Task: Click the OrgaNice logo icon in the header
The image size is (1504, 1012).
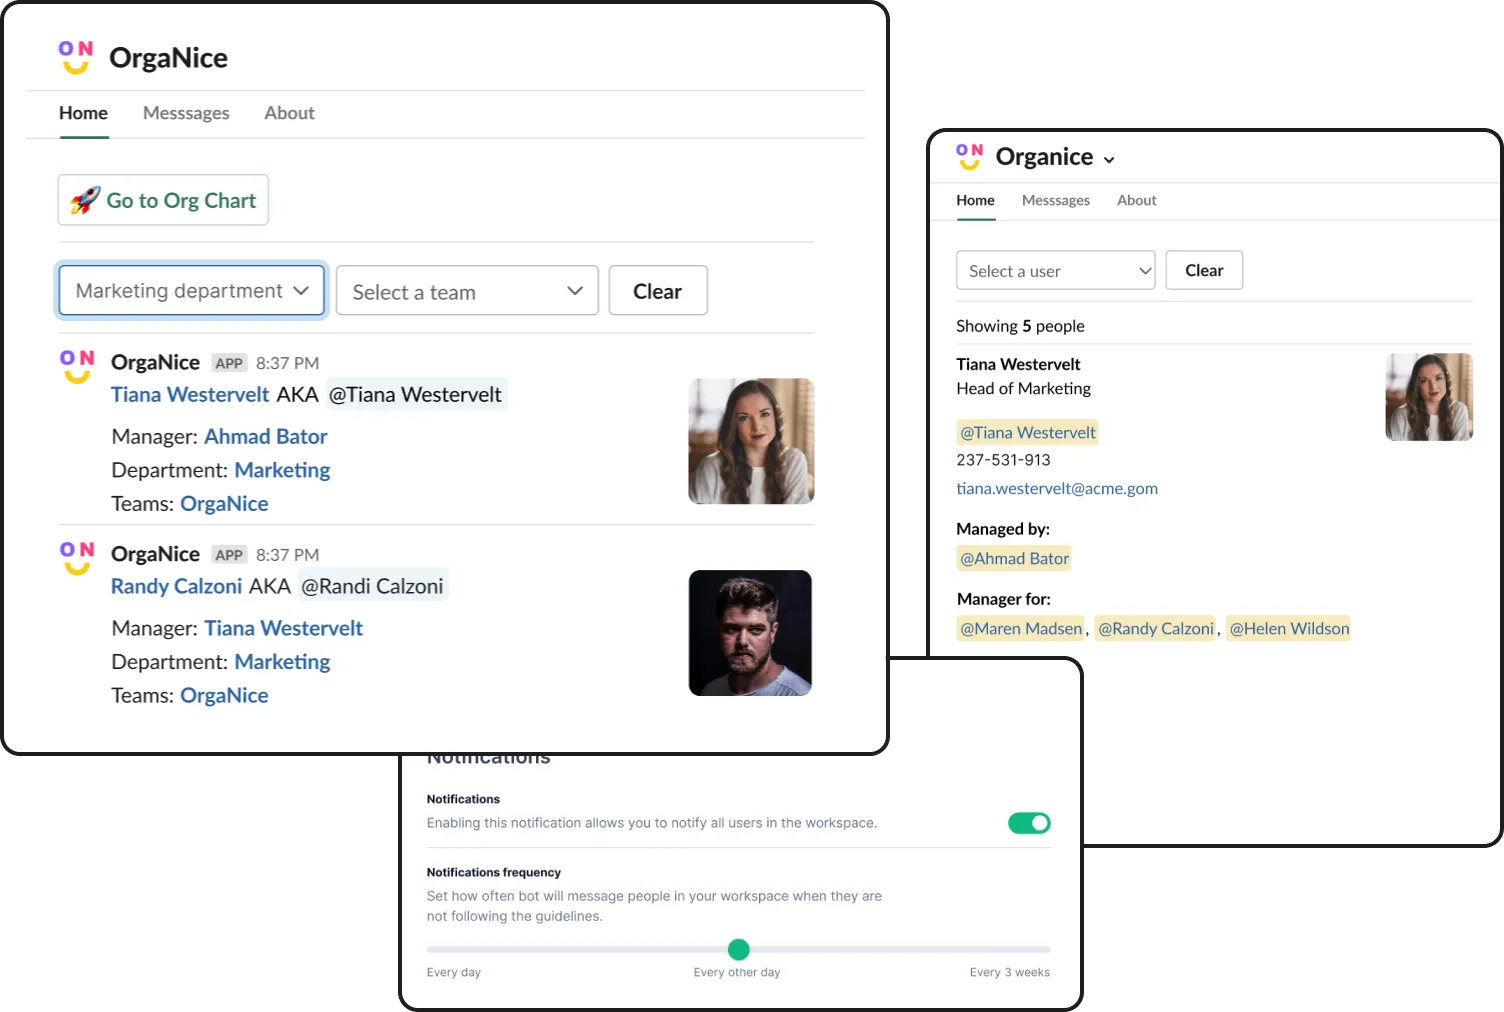Action: coord(75,57)
